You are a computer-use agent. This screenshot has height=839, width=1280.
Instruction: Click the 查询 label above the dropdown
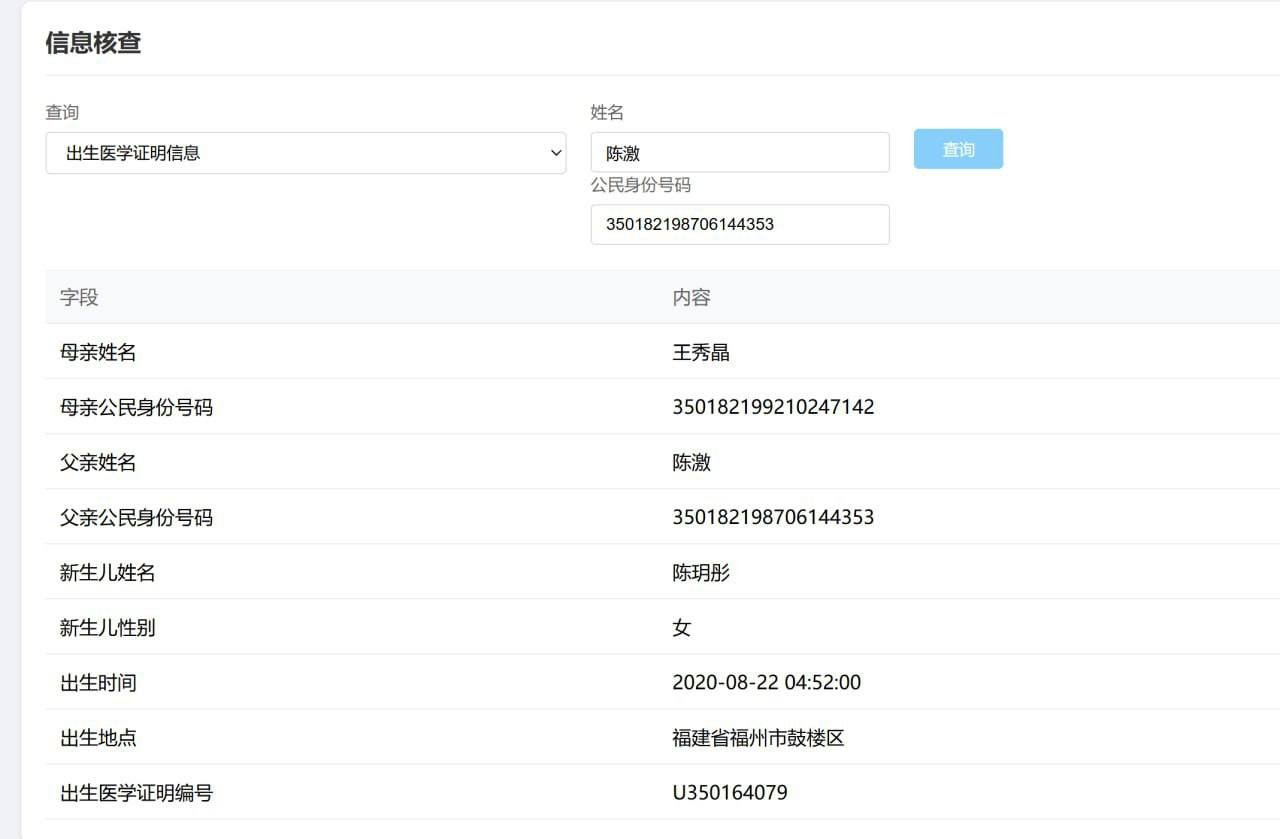click(62, 112)
